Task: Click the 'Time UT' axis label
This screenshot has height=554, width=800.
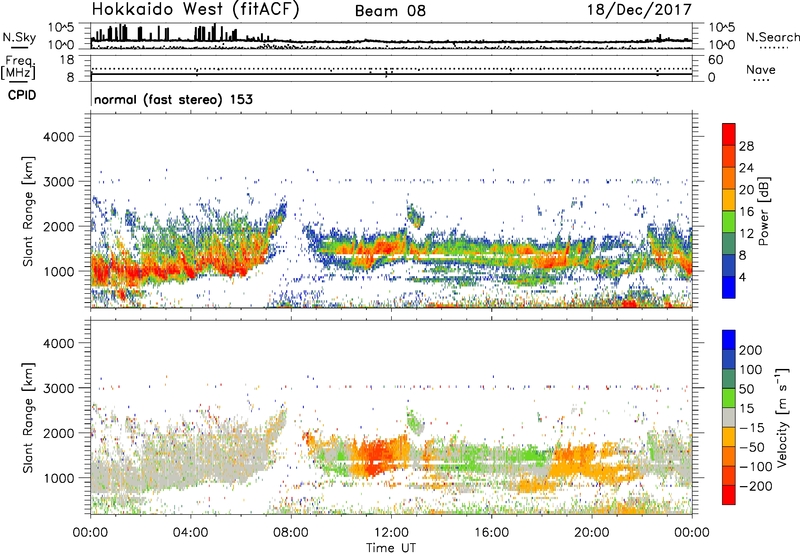Action: pyautogui.click(x=391, y=548)
